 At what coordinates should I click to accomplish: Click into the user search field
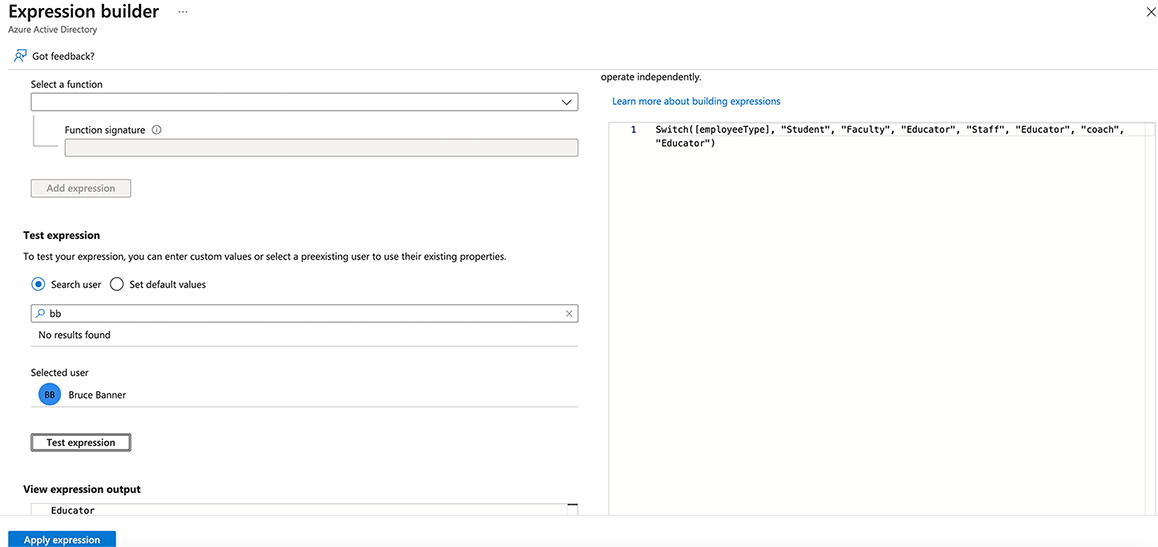[x=300, y=313]
